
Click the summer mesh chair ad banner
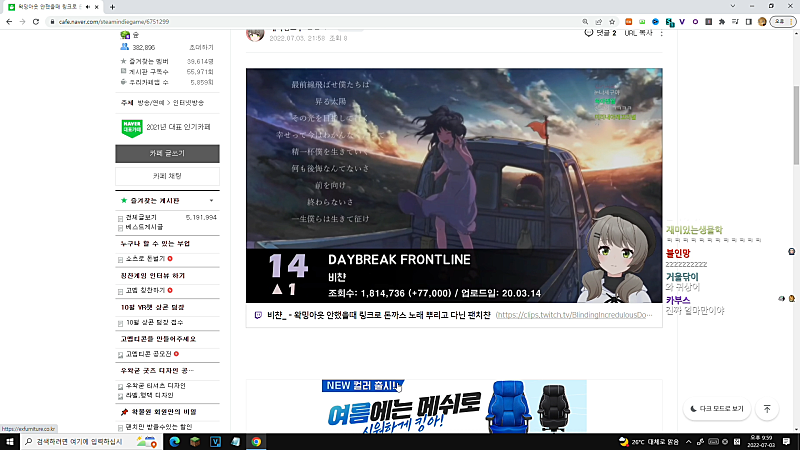[454, 406]
